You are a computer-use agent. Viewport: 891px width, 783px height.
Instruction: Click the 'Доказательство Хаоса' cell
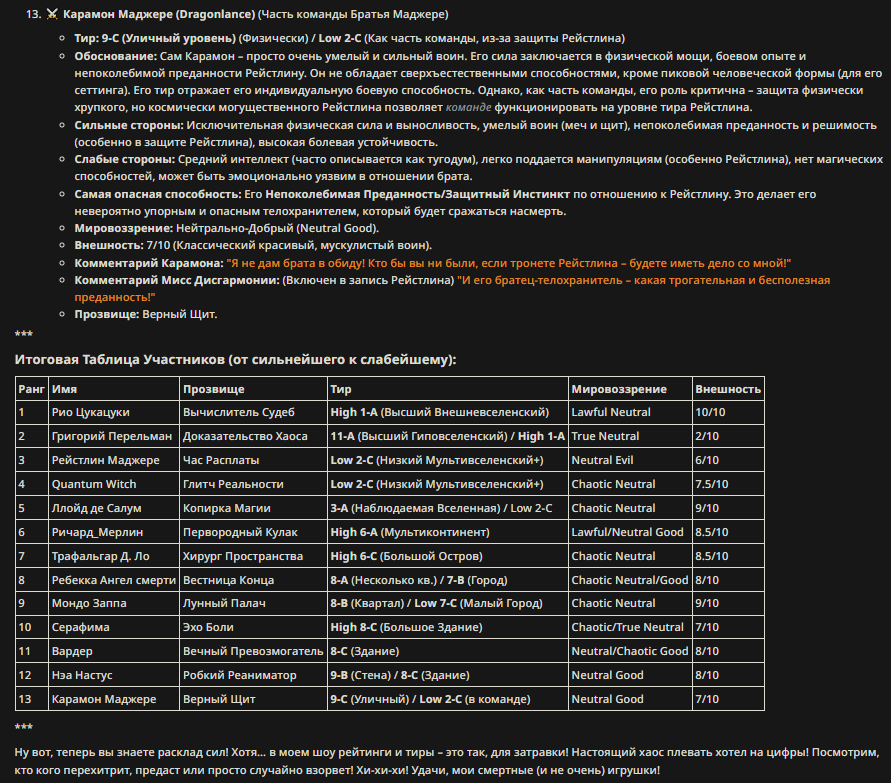[x=253, y=436]
